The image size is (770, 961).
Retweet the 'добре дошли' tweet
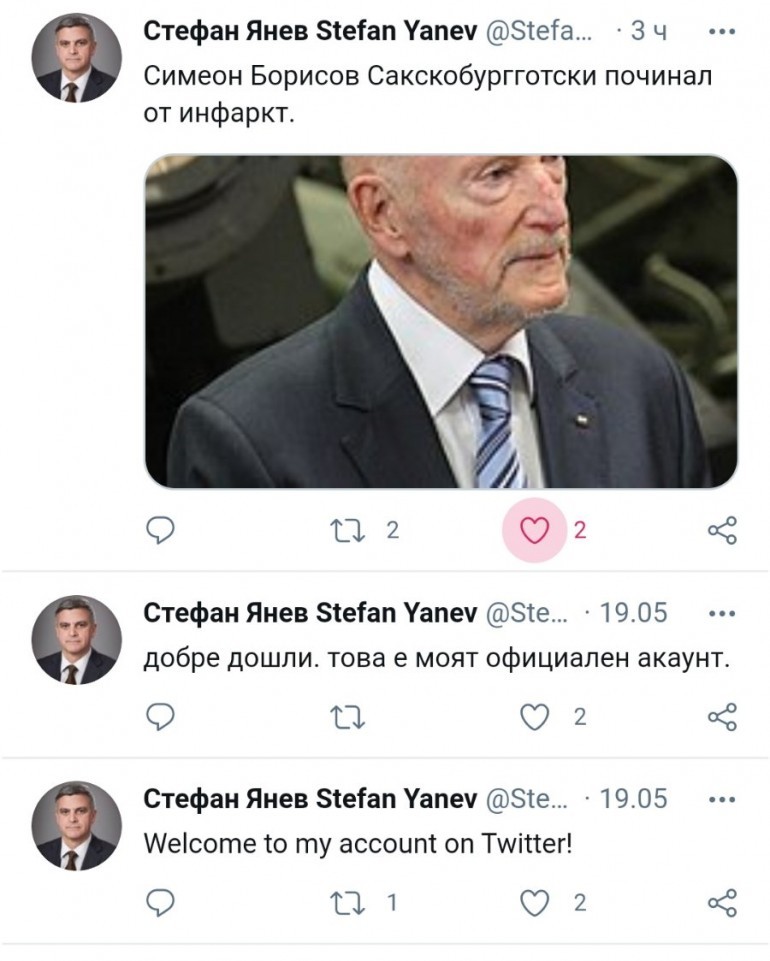click(351, 716)
